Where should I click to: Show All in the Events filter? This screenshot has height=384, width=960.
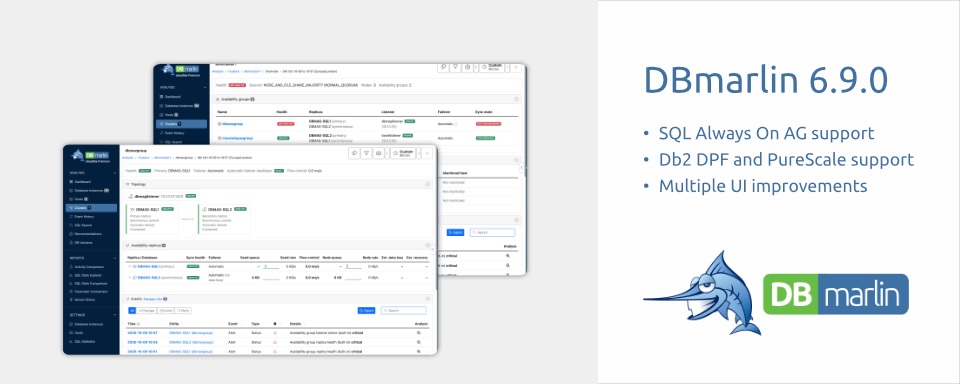tap(132, 311)
